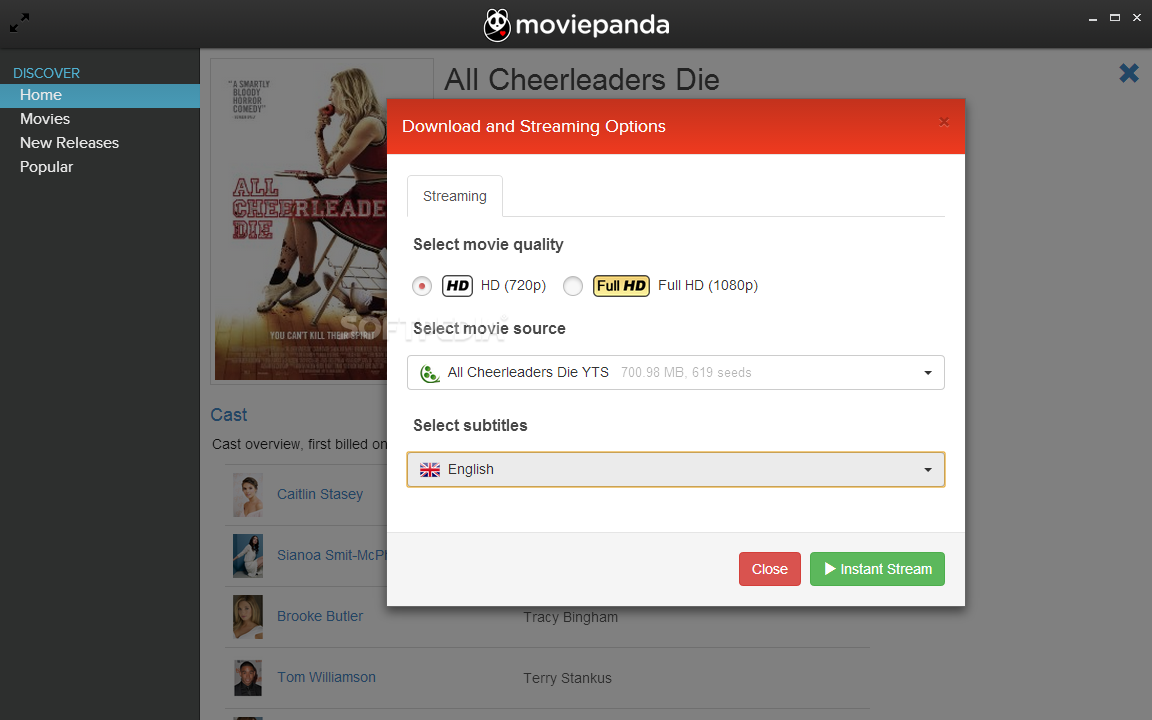Maximize the moviepanda window
Screen dimensions: 1152x720
pos(1115,18)
